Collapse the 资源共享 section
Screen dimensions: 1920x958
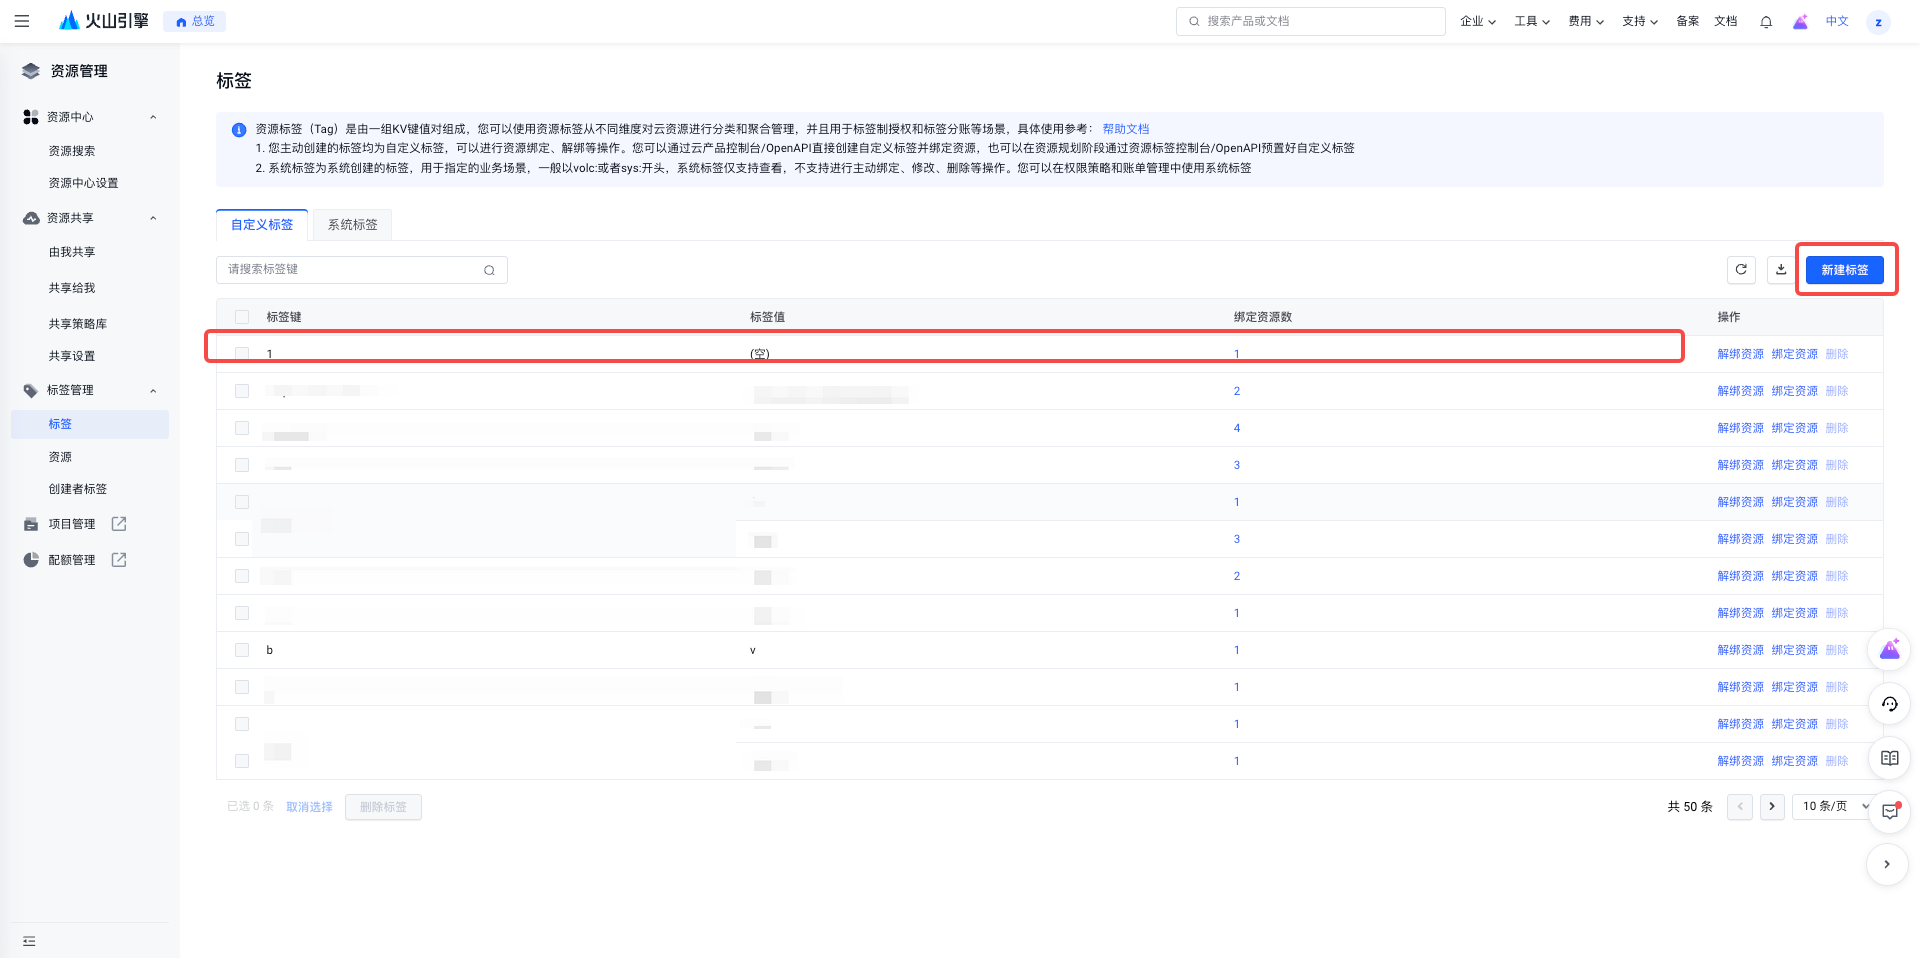click(153, 218)
